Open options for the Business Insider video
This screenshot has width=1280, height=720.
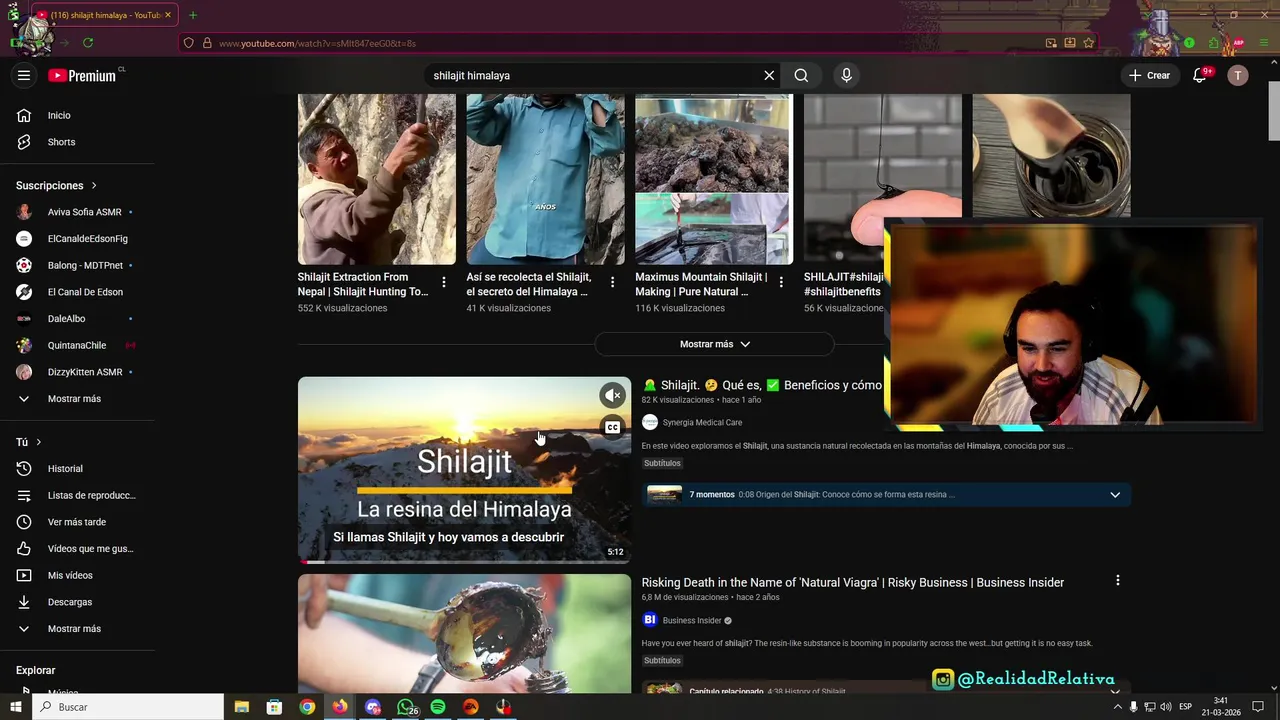[1117, 581]
